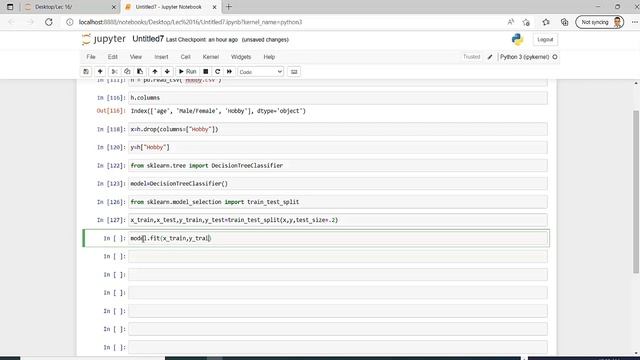Click the In [127] prompt label
The image size is (640, 360).
pos(111,220)
